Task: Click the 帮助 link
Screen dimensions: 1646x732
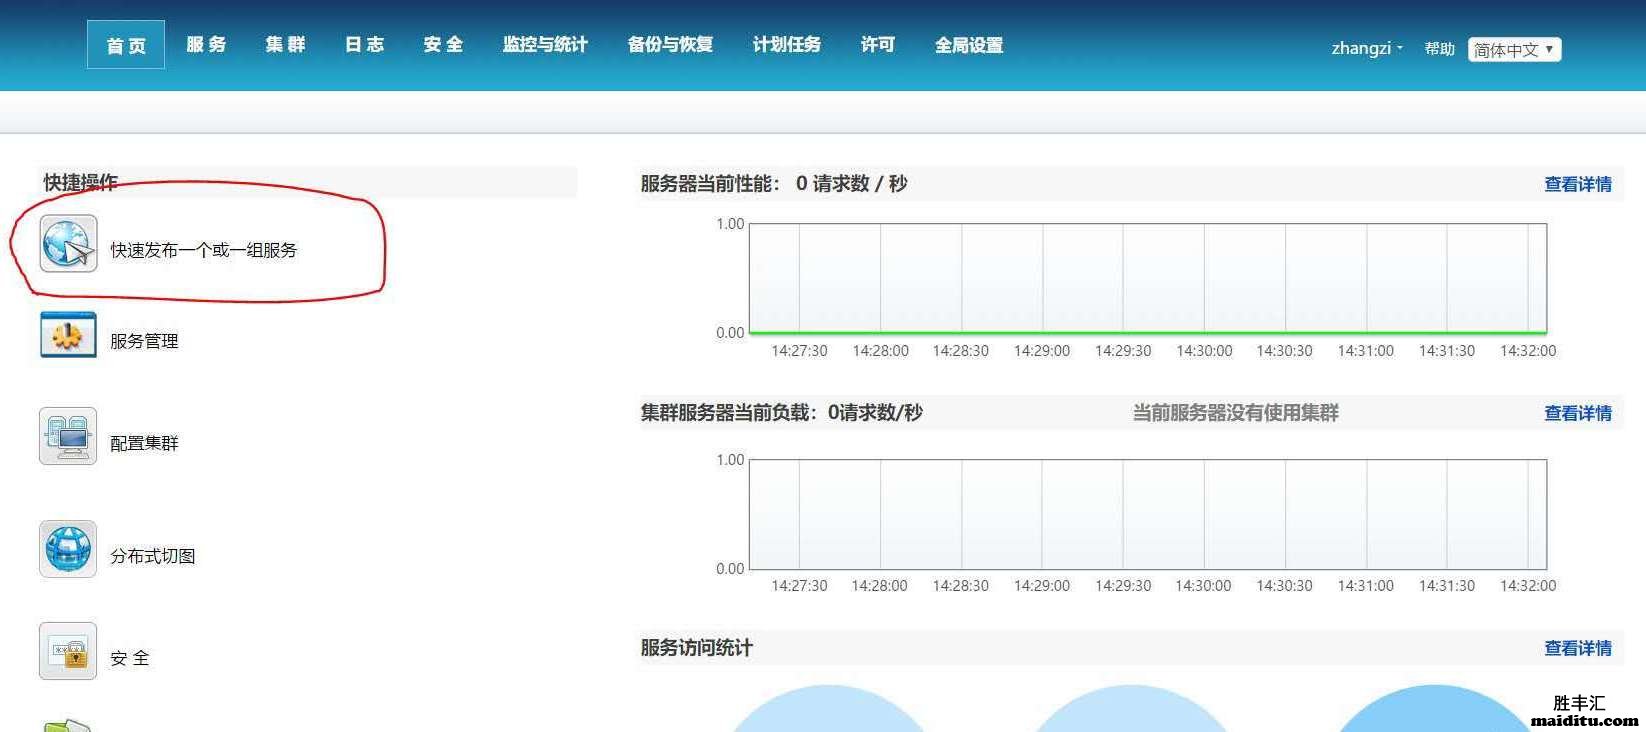Action: click(1440, 48)
